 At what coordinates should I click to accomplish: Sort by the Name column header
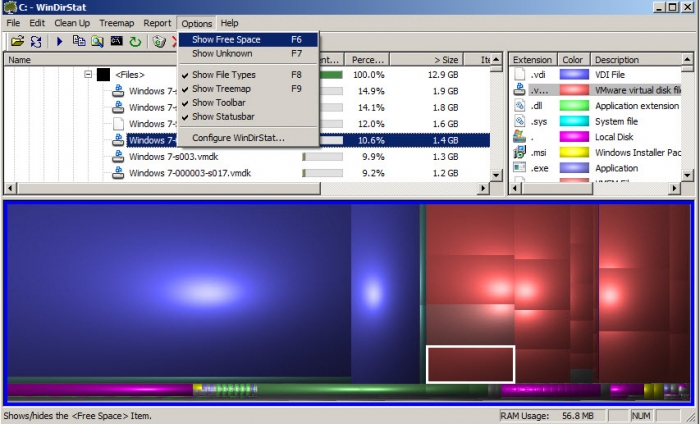[x=89, y=59]
